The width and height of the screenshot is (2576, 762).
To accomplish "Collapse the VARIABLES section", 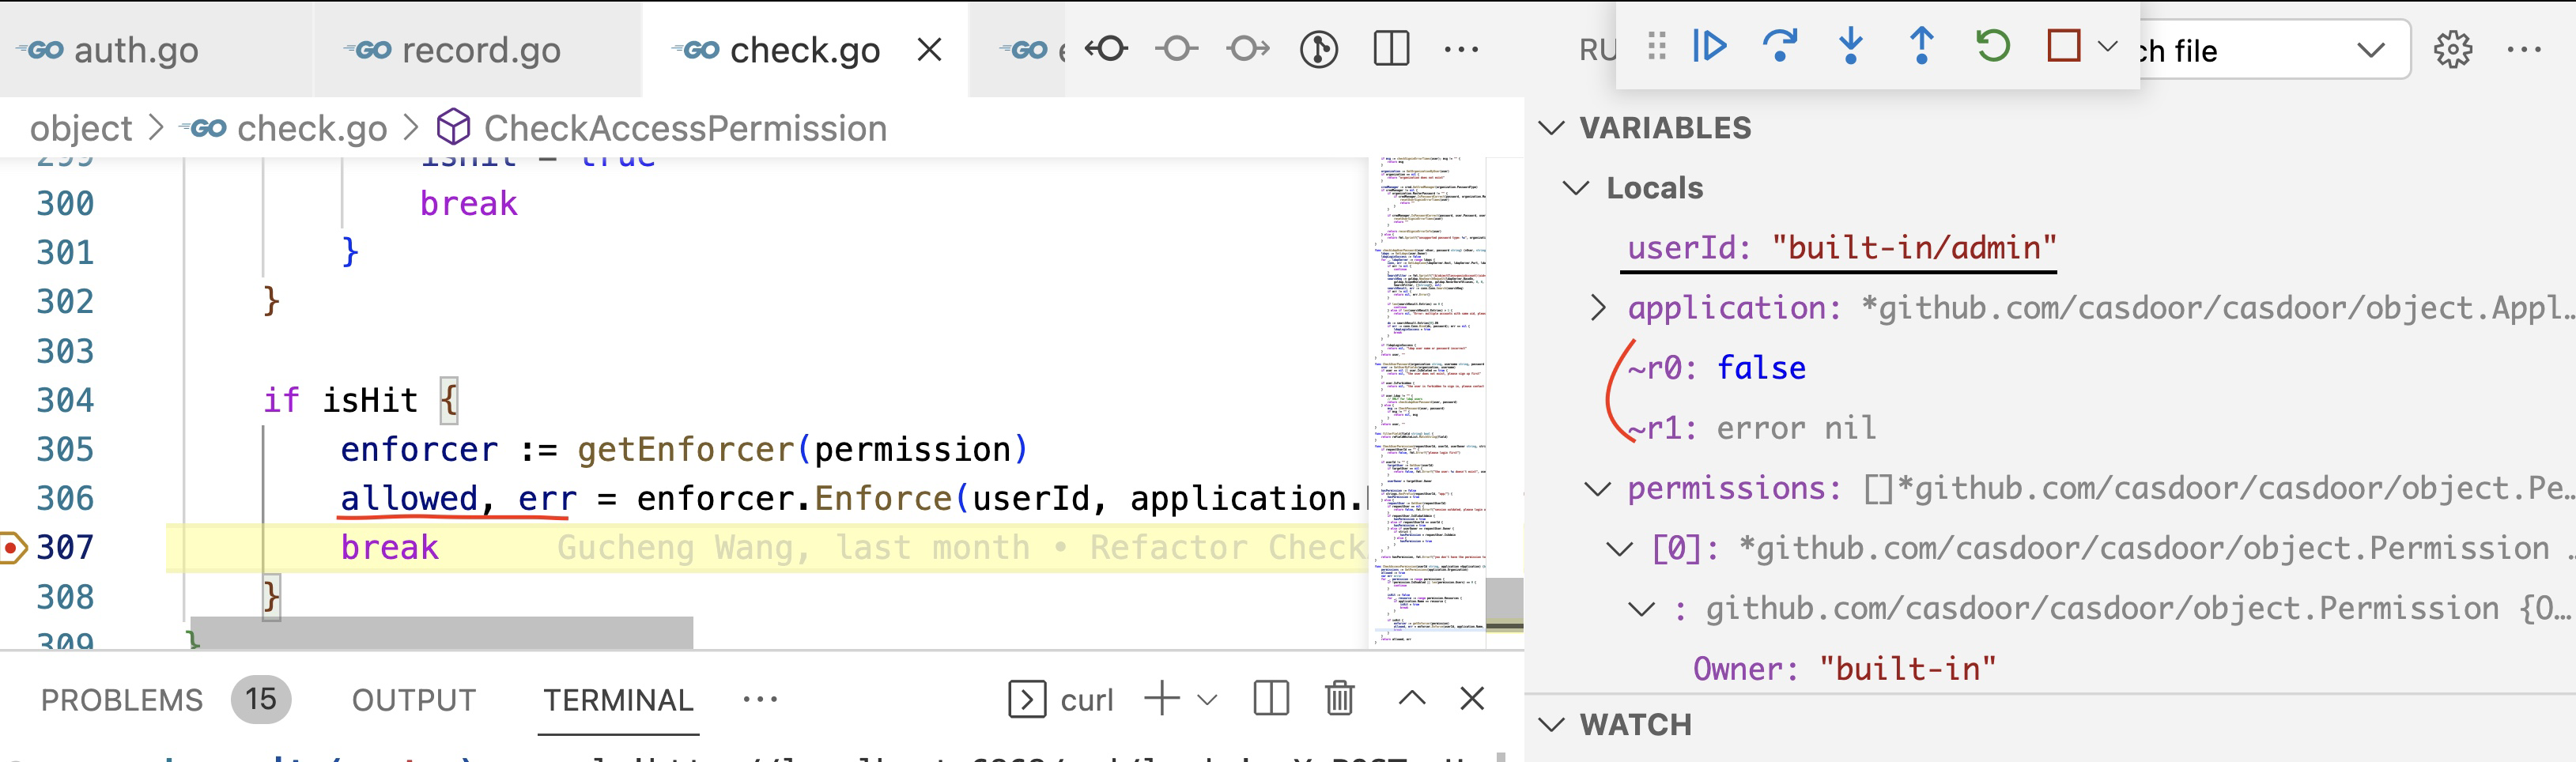I will (1552, 128).
